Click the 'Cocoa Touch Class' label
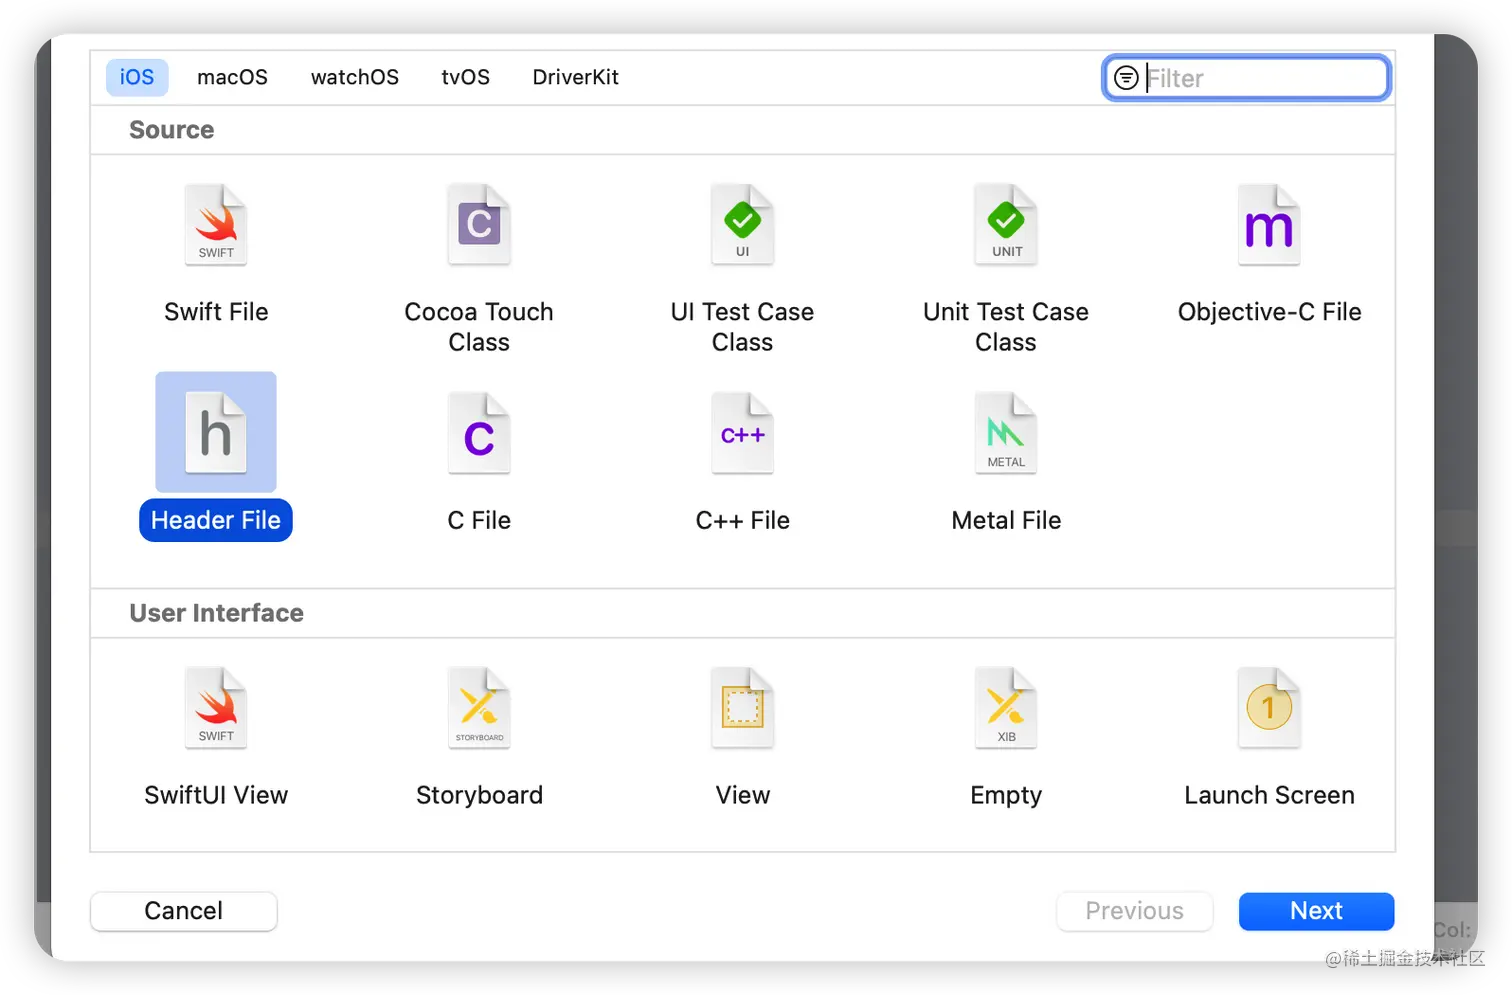The height and width of the screenshot is (995, 1512). (479, 327)
